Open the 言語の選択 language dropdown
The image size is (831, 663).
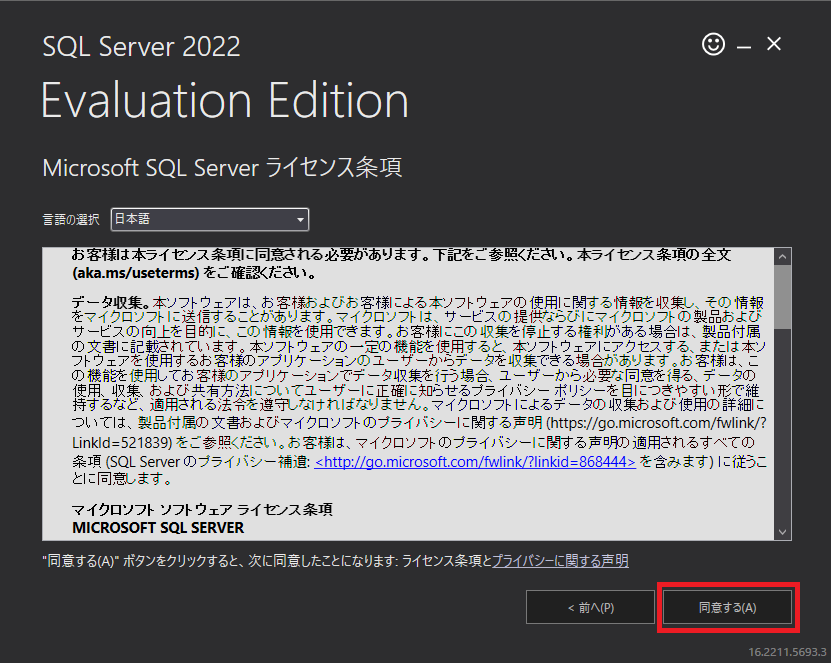pyautogui.click(x=210, y=219)
